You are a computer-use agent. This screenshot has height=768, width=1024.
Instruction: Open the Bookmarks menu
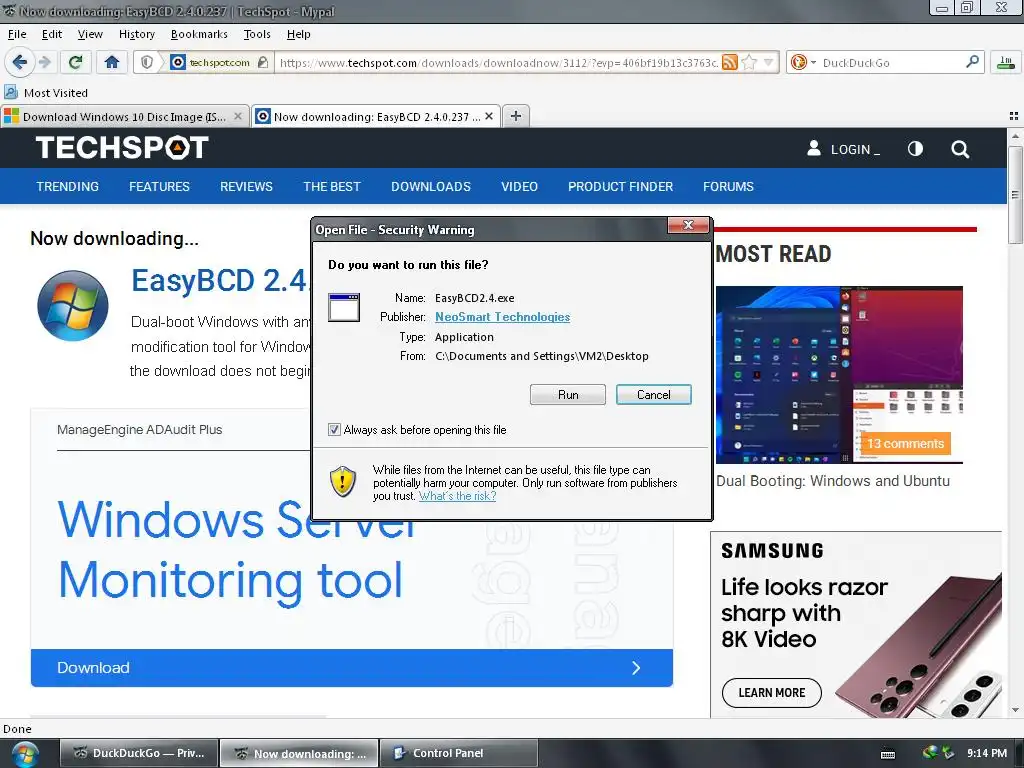coord(199,34)
